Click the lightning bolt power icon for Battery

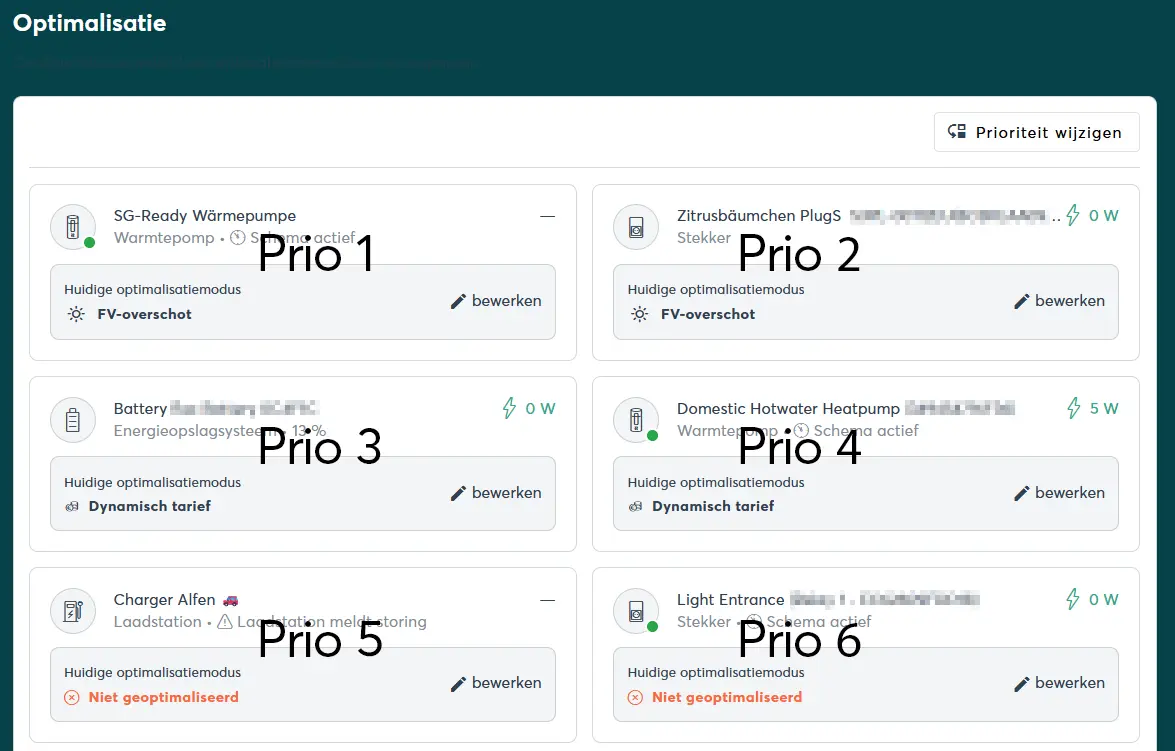[509, 408]
